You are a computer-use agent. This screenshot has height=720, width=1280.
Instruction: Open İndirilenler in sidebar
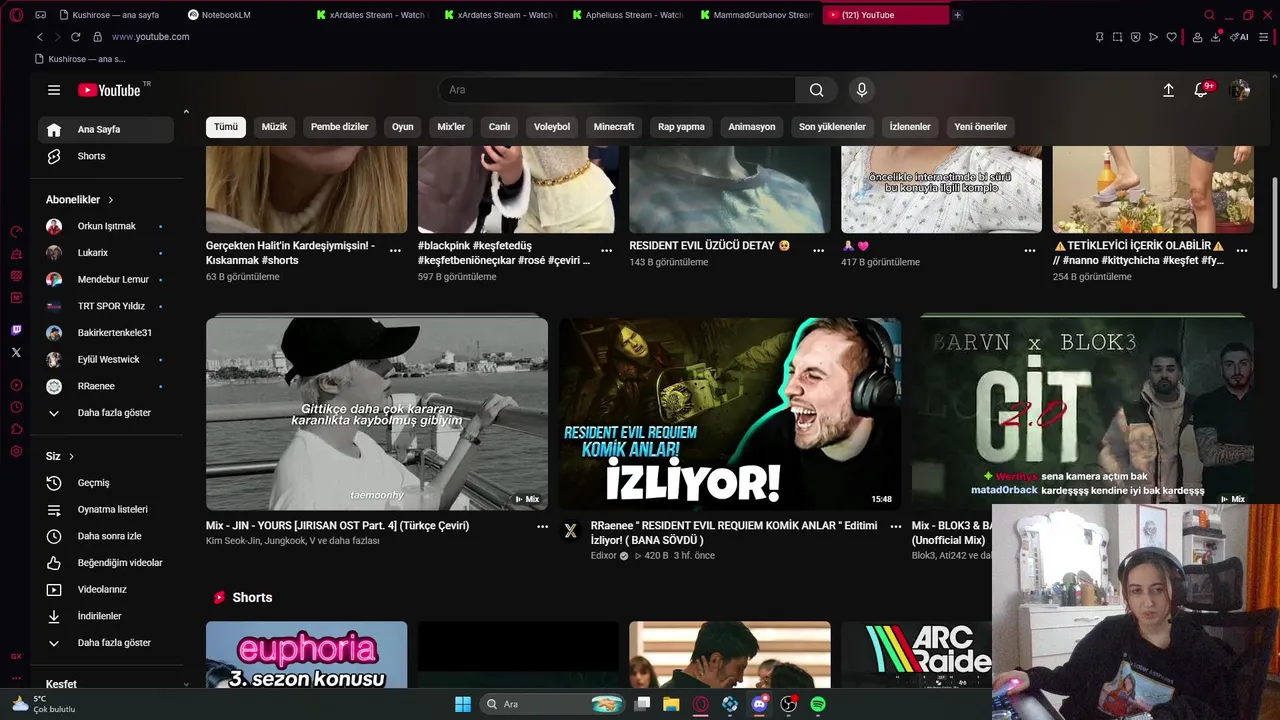point(106,616)
